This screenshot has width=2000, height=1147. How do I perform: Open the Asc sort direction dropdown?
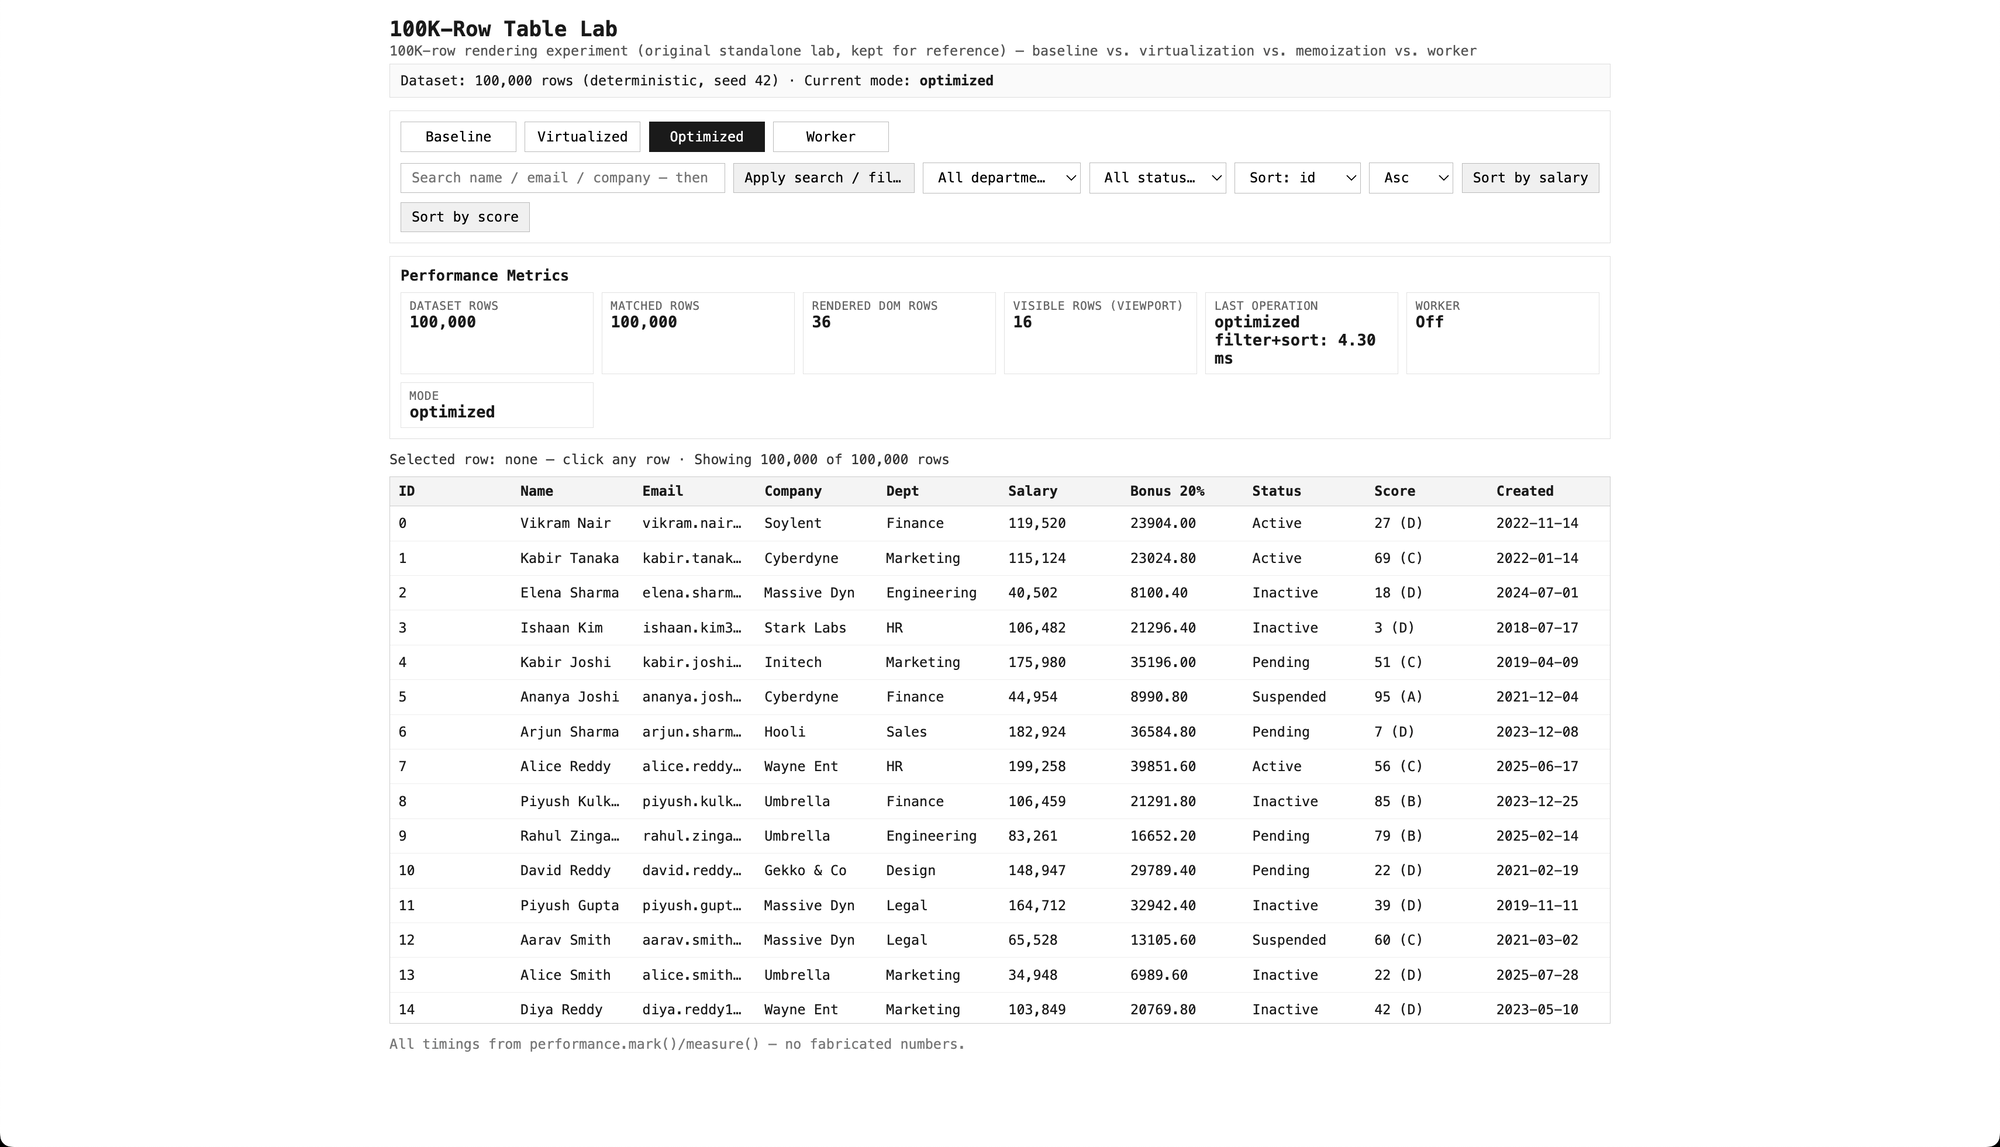point(1410,178)
